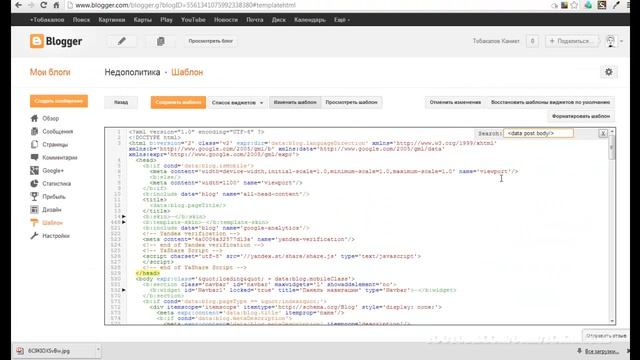This screenshot has width=640, height=360.
Task: Open YouTube in the Google bar
Action: [x=193, y=20]
